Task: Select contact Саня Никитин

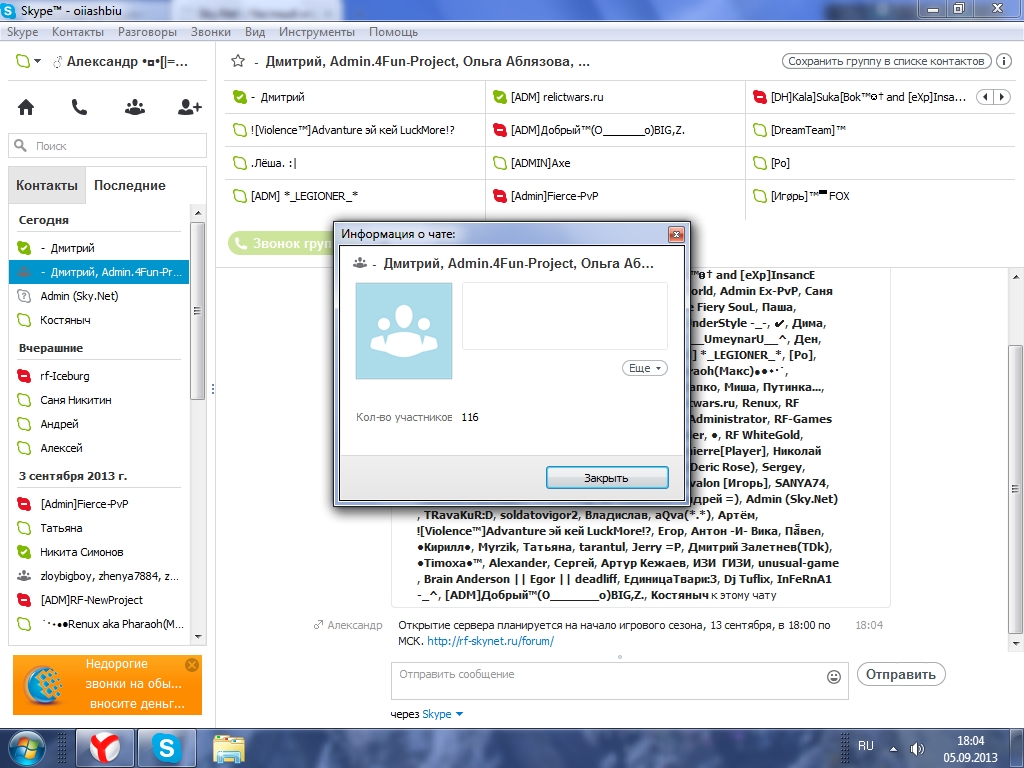Action: click(x=99, y=400)
